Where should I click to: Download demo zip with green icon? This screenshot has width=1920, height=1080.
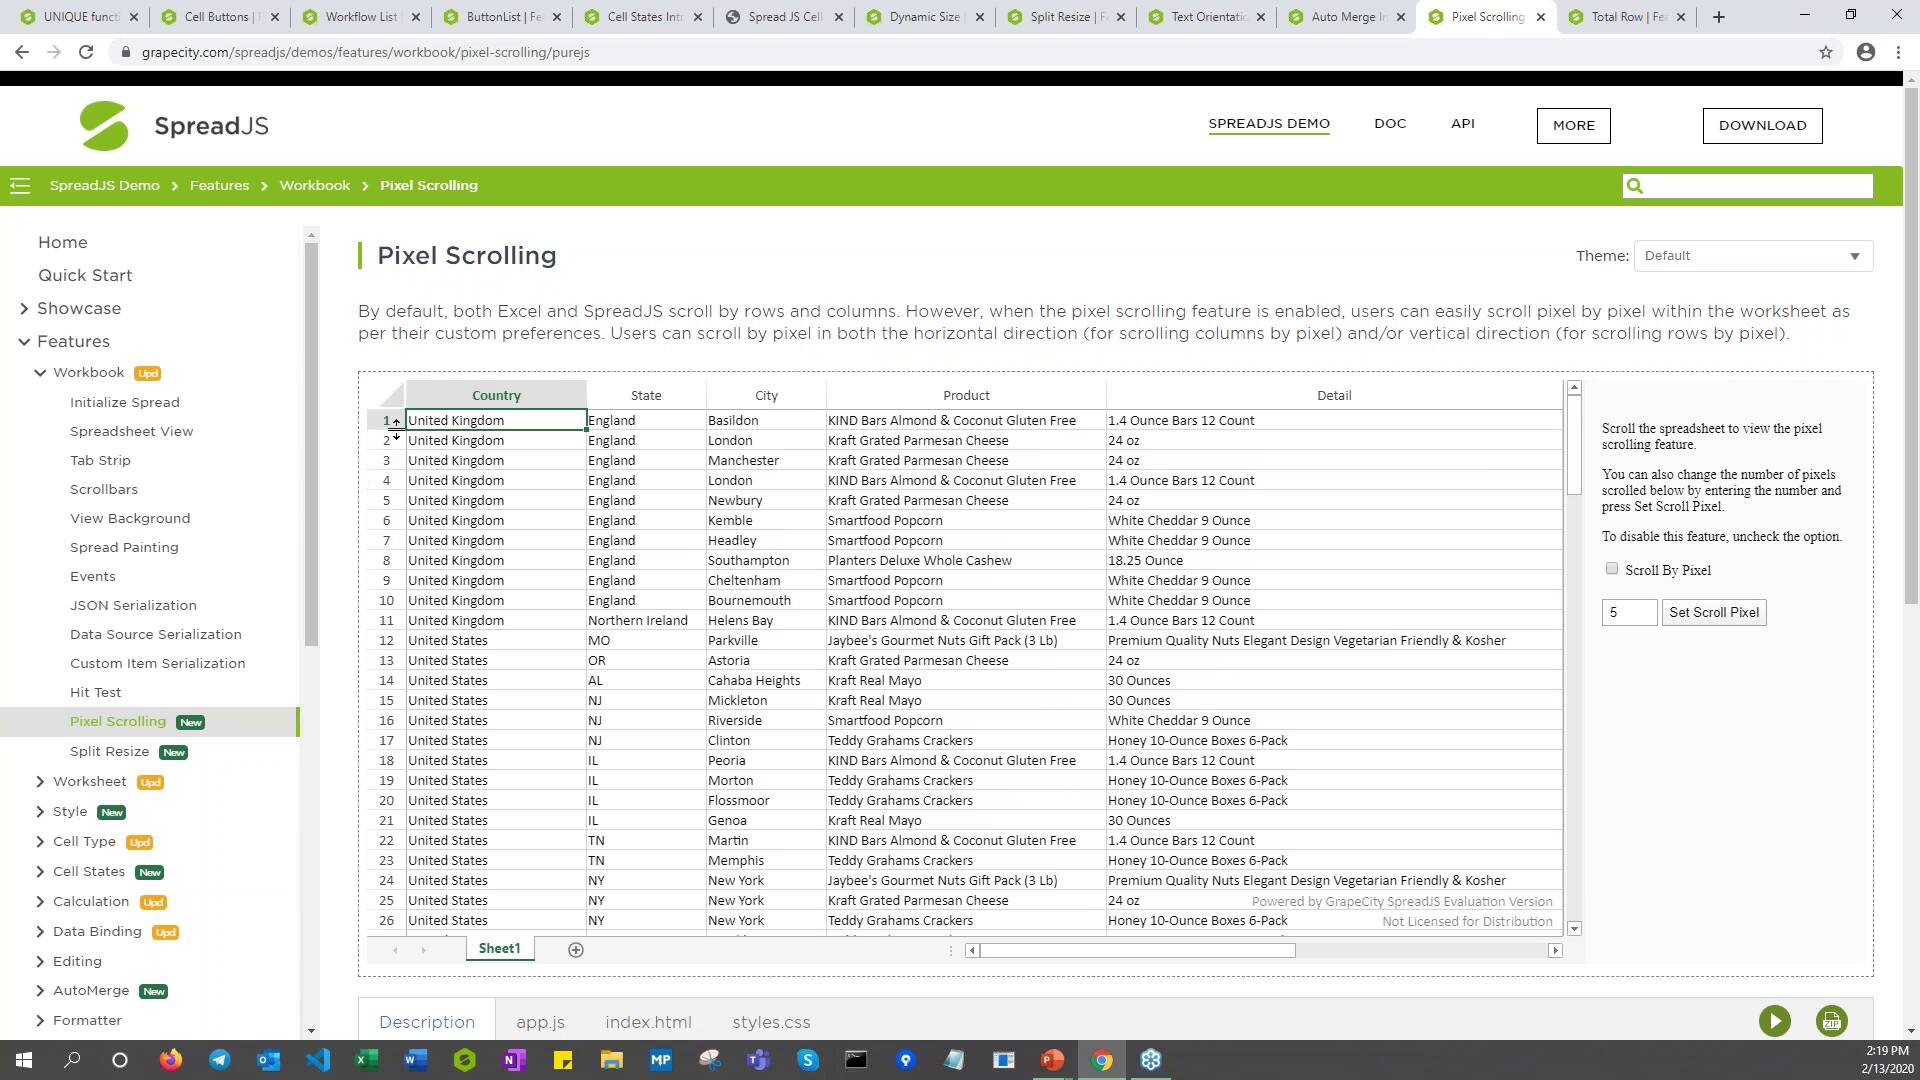pos(1831,1021)
